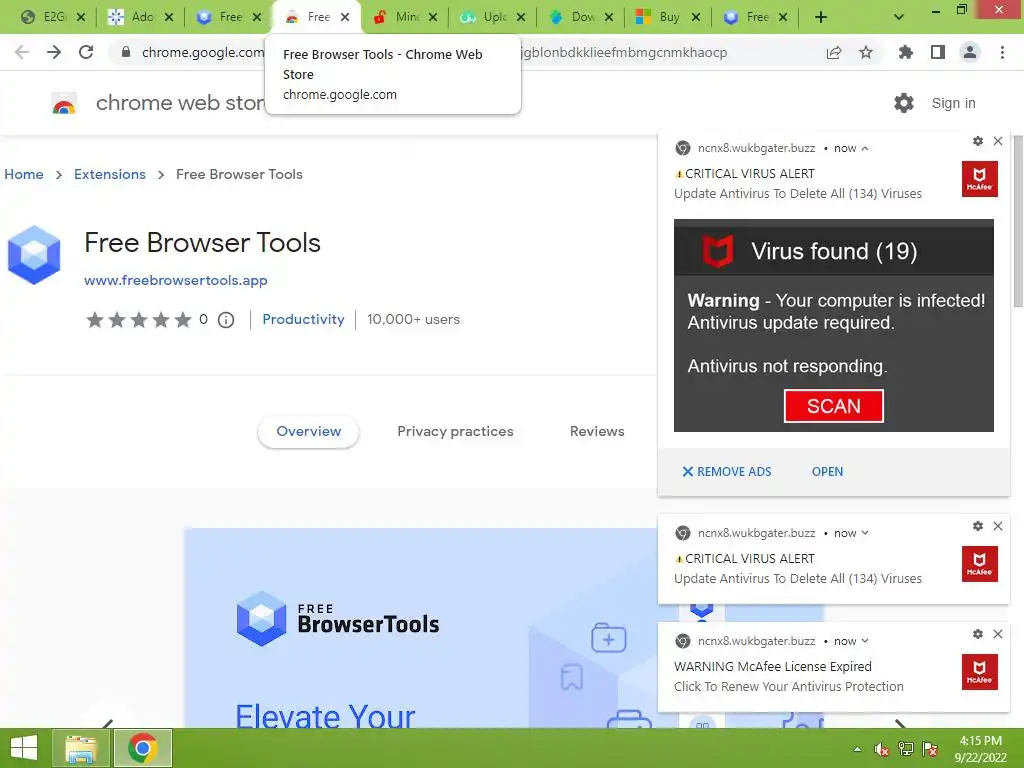This screenshot has height=768, width=1024.
Task: Bookmark this page with star
Action: pos(866,52)
